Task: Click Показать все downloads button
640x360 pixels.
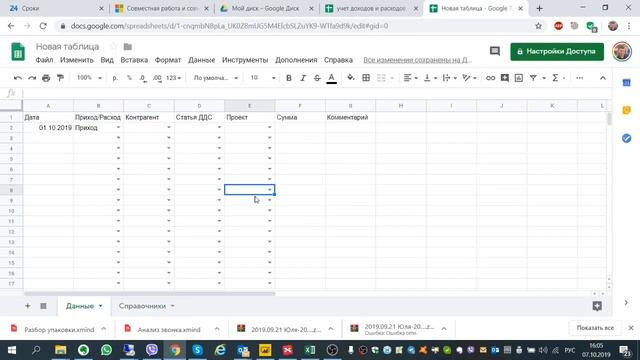Action: click(595, 328)
